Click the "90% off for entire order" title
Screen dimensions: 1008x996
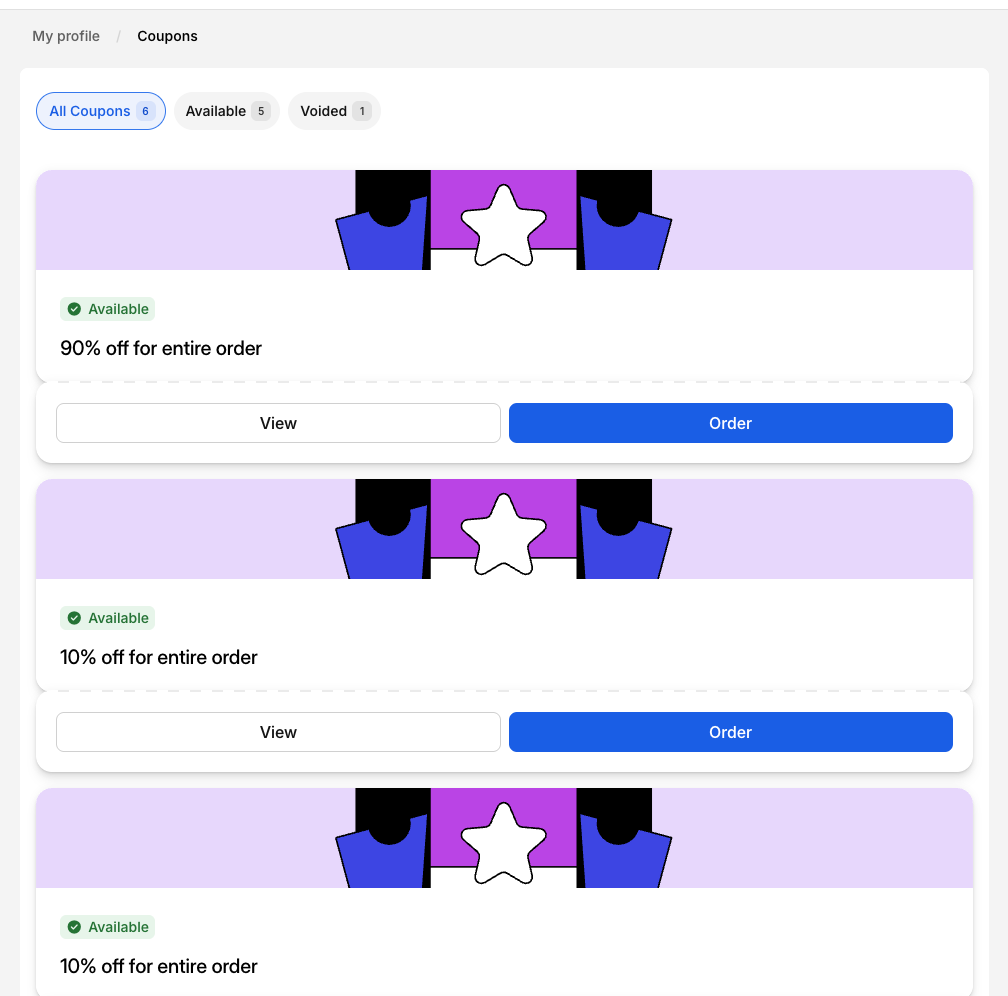(161, 349)
